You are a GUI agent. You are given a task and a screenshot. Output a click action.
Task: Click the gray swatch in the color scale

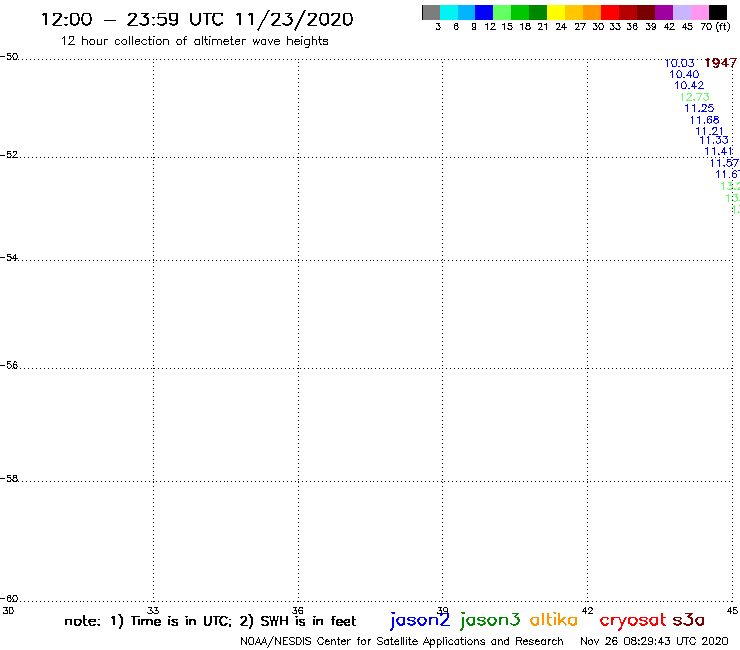point(431,12)
